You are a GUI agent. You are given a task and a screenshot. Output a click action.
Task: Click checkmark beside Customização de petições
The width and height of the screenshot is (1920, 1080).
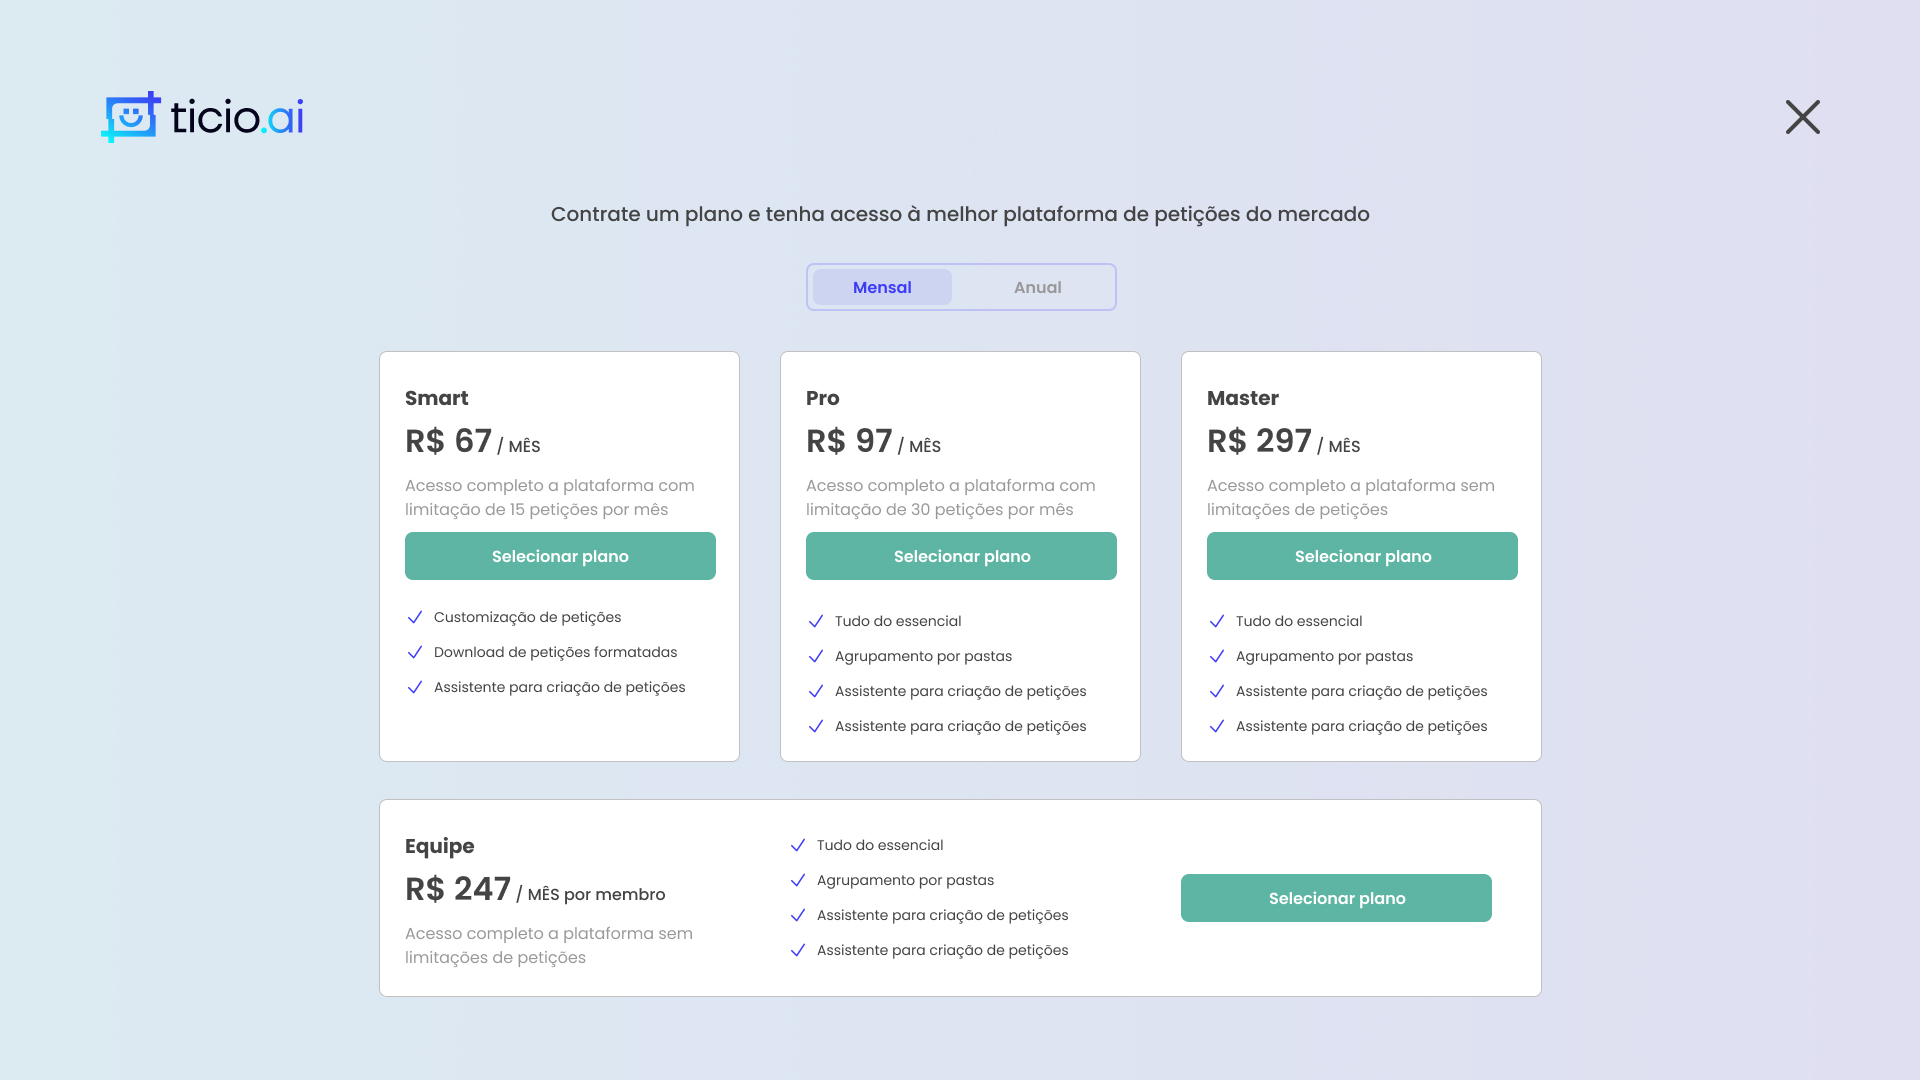coord(415,617)
